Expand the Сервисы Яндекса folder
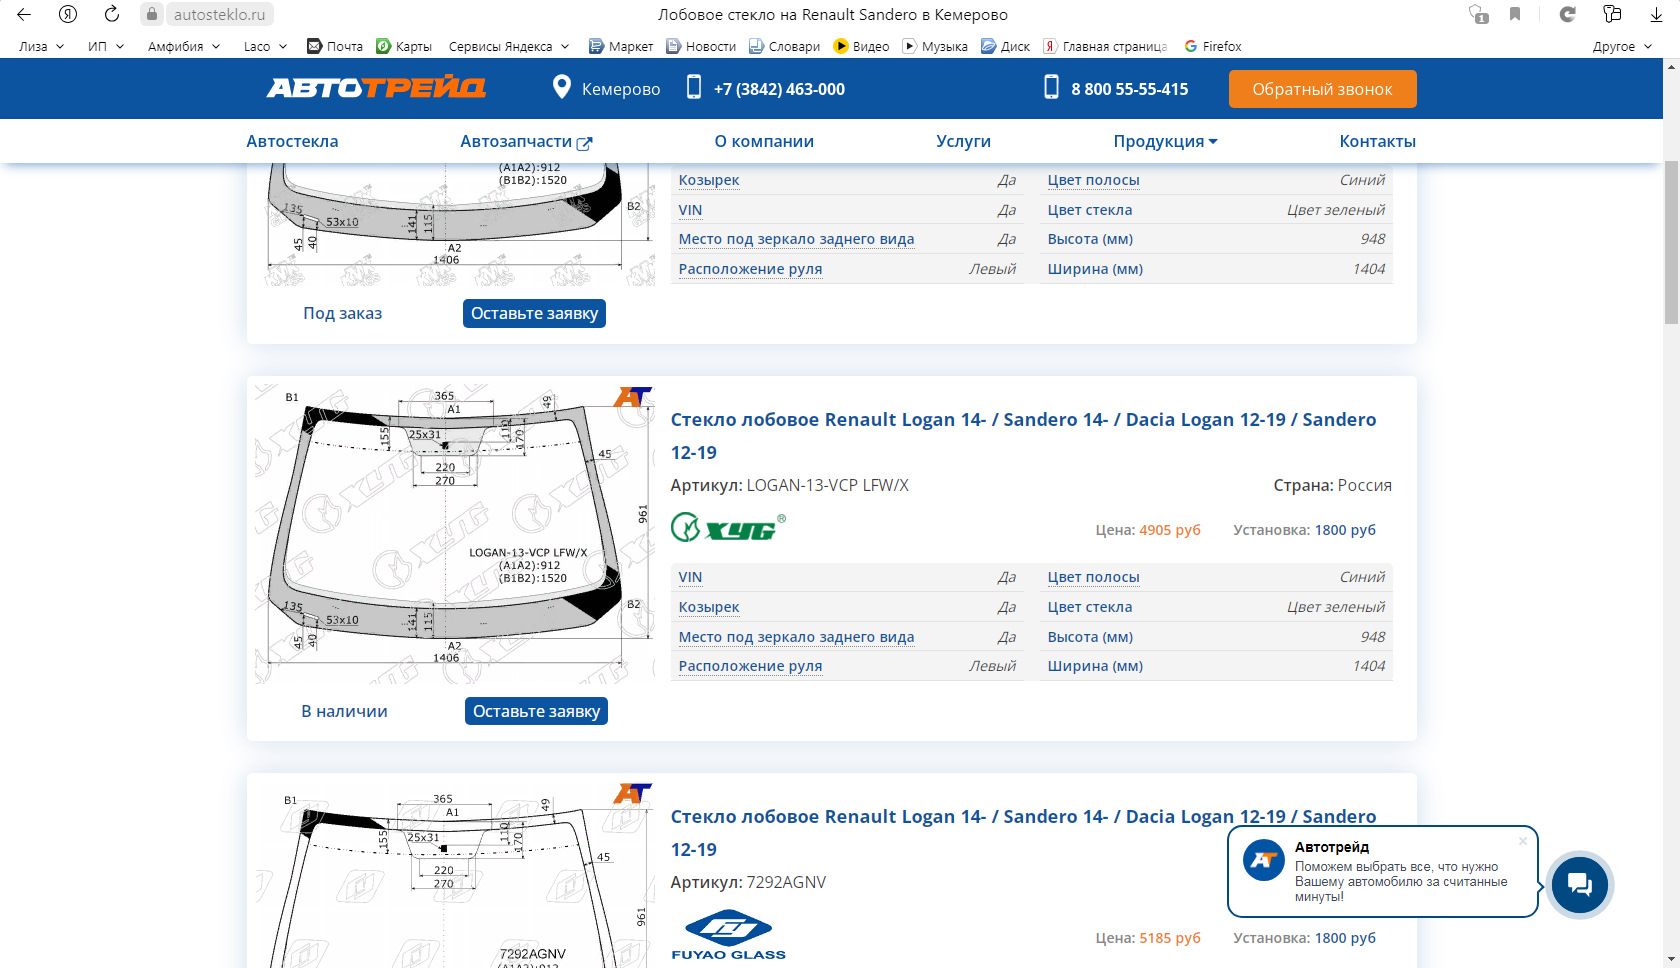Viewport: 1680px width, 968px height. coord(509,46)
